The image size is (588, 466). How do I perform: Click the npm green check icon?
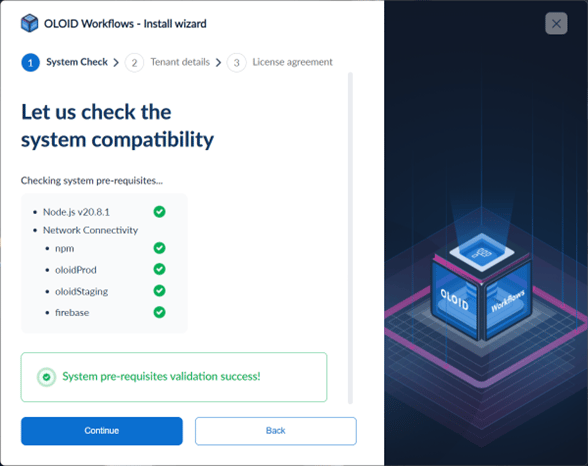click(x=159, y=248)
